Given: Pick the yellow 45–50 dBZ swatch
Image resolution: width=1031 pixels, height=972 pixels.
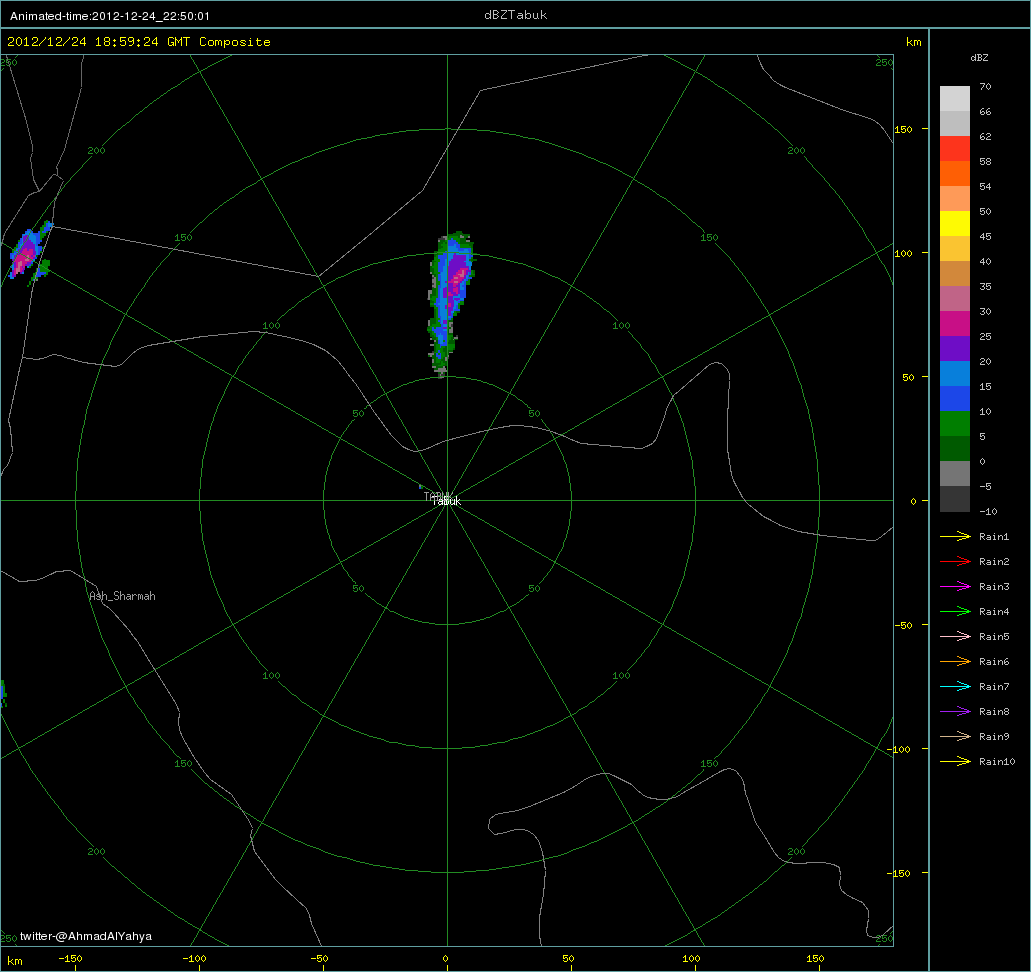Looking at the screenshot, I should [955, 224].
